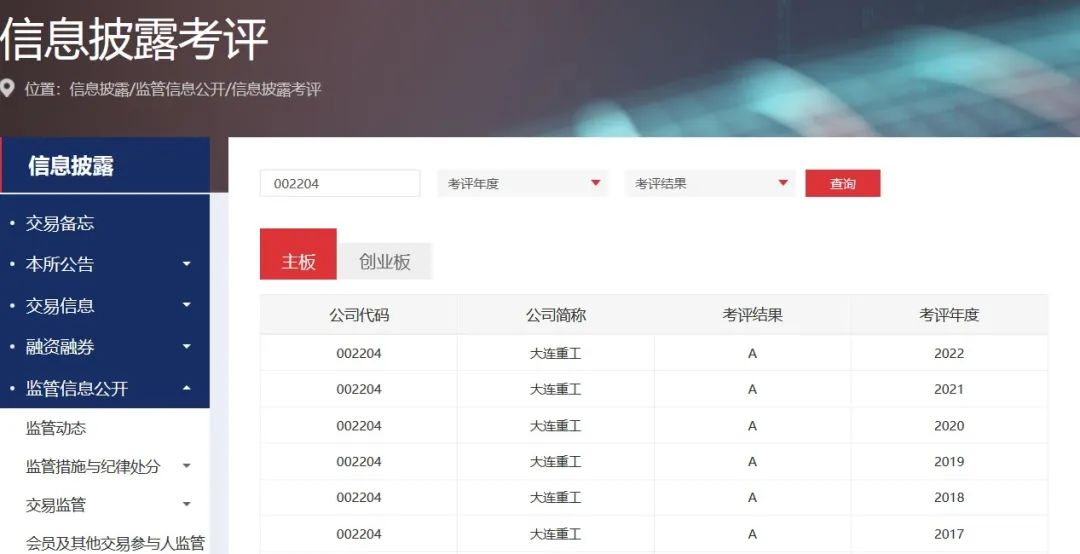Click year 2017 in the table
The width and height of the screenshot is (1080, 554).
click(949, 534)
